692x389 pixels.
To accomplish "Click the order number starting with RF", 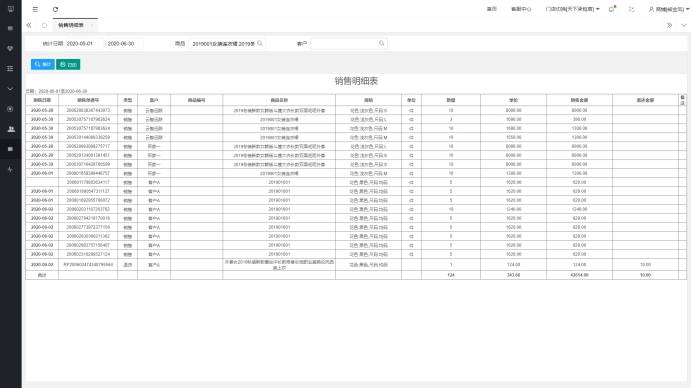I will tap(88, 264).
